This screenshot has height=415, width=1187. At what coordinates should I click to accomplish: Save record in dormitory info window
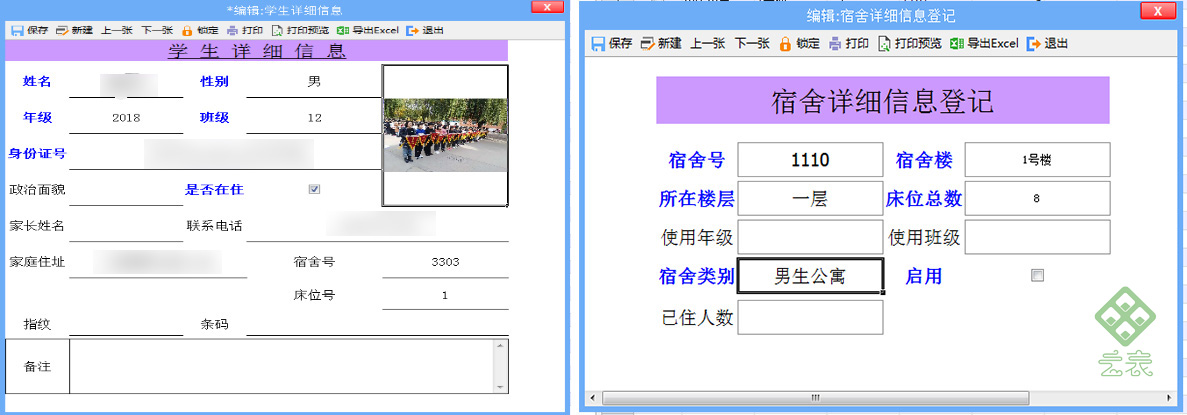click(612, 44)
